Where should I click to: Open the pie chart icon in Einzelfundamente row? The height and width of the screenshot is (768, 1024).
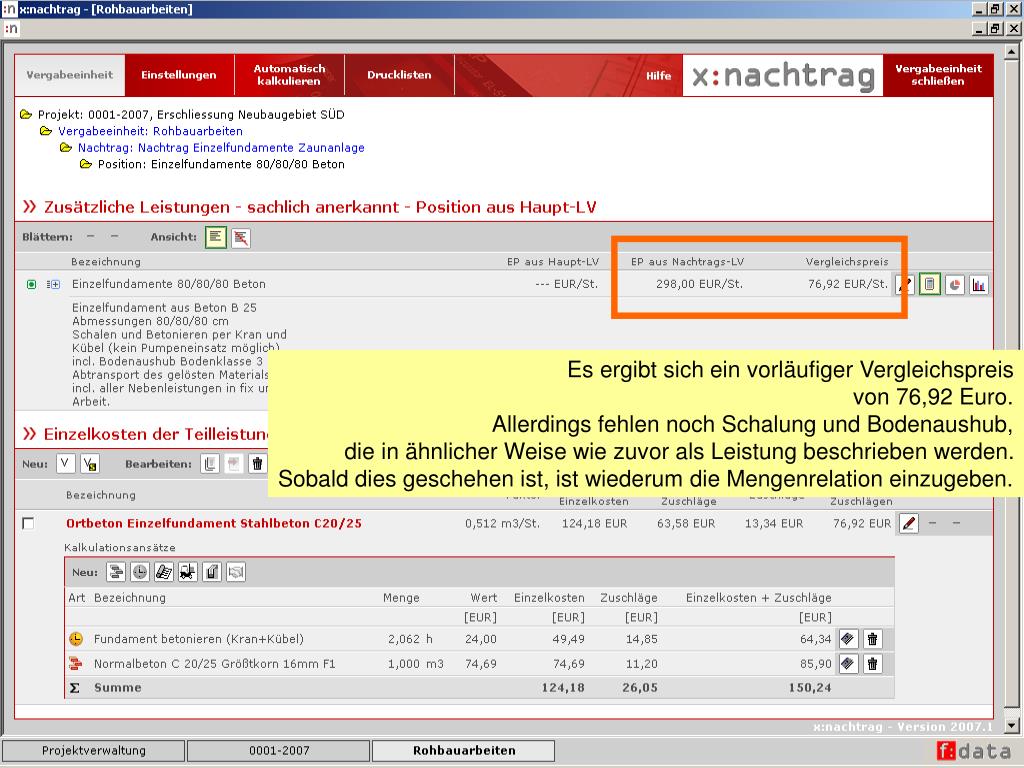pyautogui.click(x=955, y=285)
